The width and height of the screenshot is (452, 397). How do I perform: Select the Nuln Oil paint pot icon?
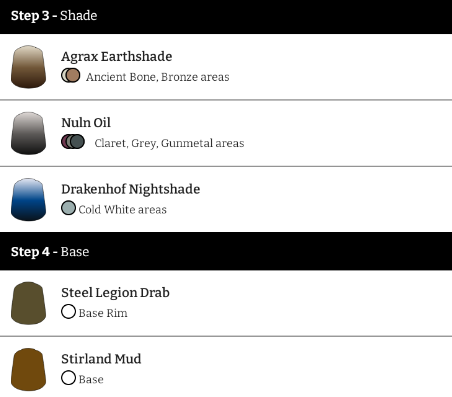(x=28, y=133)
